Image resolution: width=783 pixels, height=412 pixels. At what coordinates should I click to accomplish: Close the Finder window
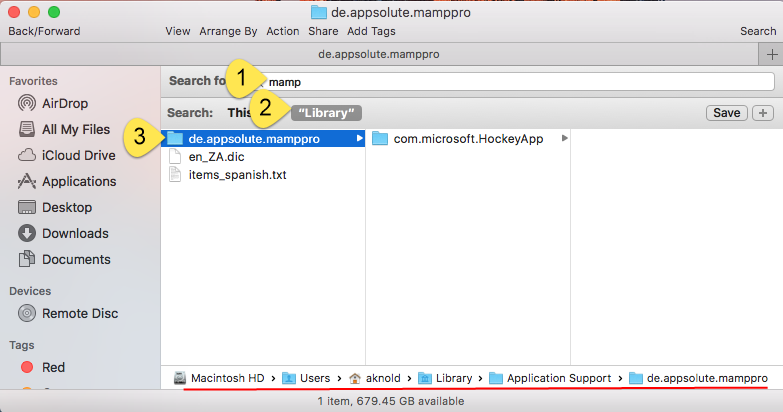point(14,12)
